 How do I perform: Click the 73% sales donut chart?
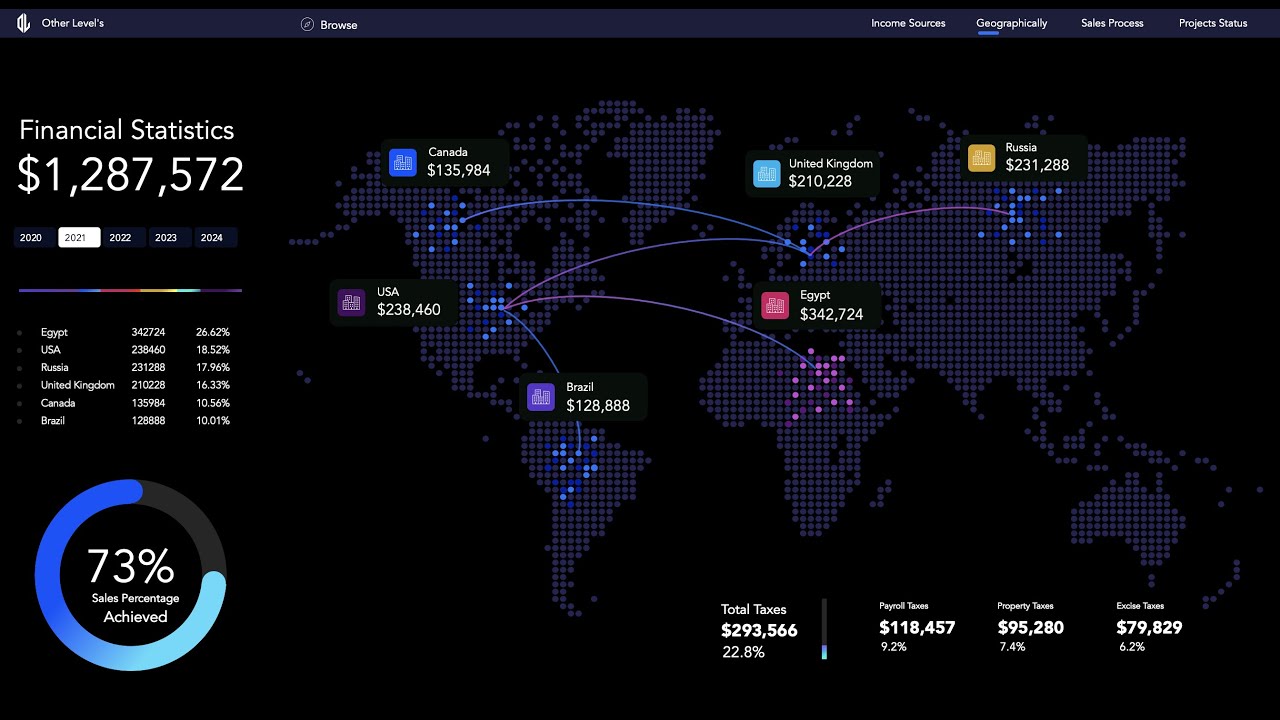click(131, 575)
